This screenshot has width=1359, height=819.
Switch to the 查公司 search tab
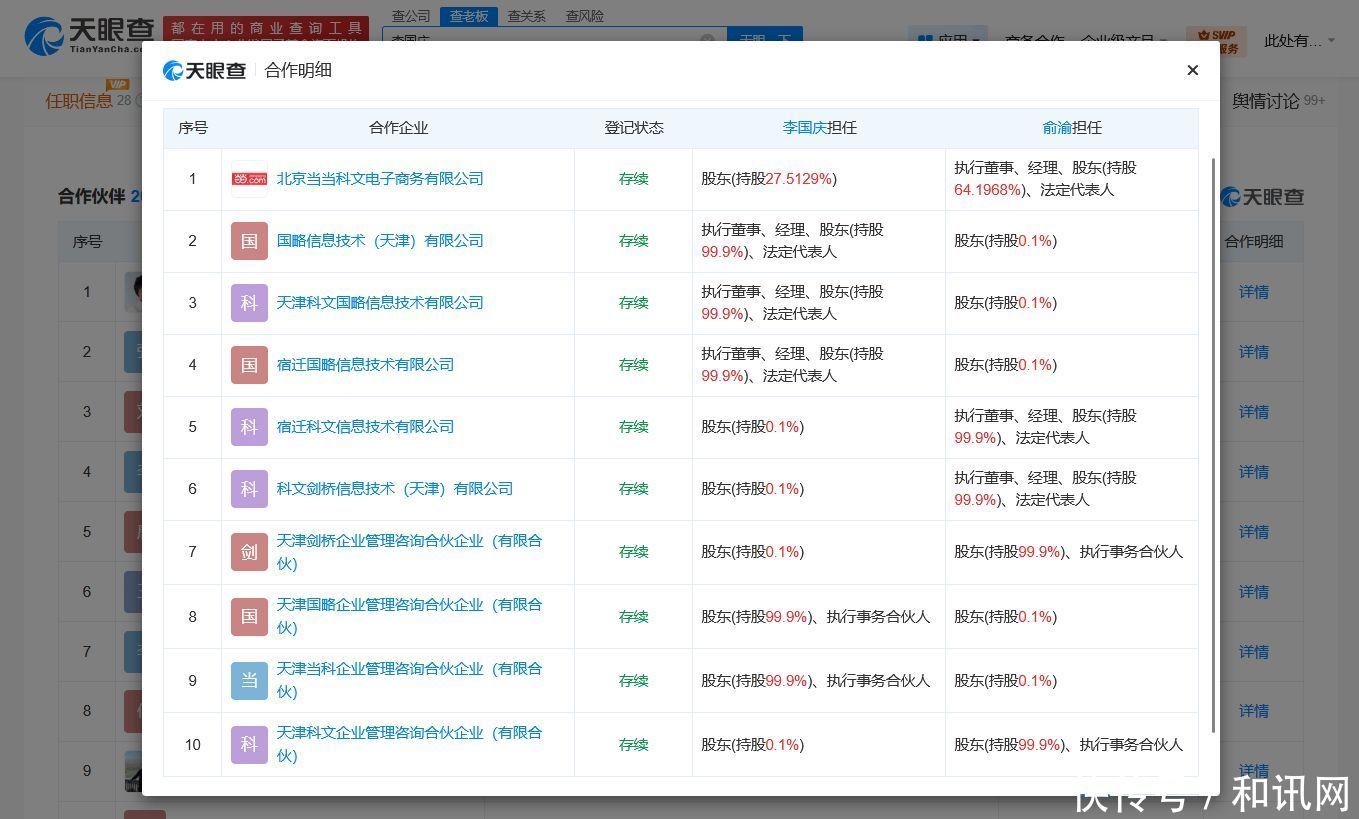point(411,16)
